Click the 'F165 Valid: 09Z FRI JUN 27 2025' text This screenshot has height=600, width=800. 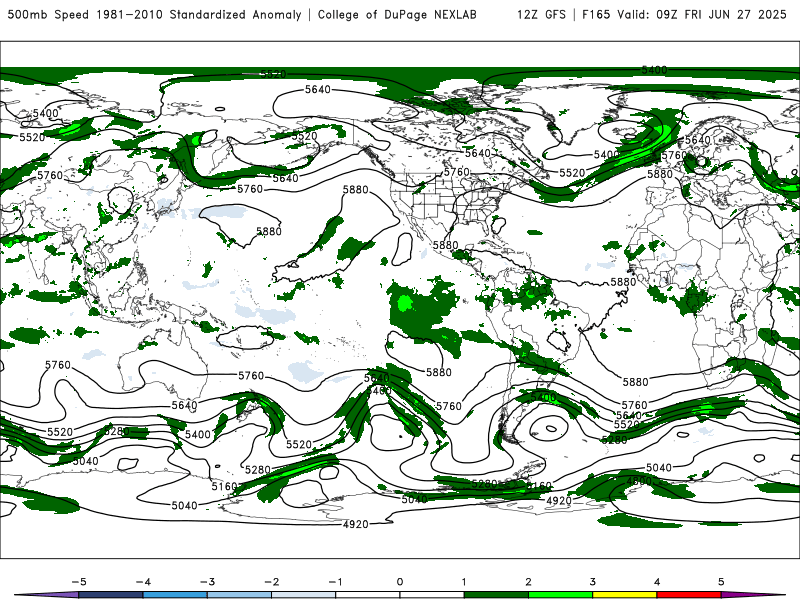[x=684, y=14]
